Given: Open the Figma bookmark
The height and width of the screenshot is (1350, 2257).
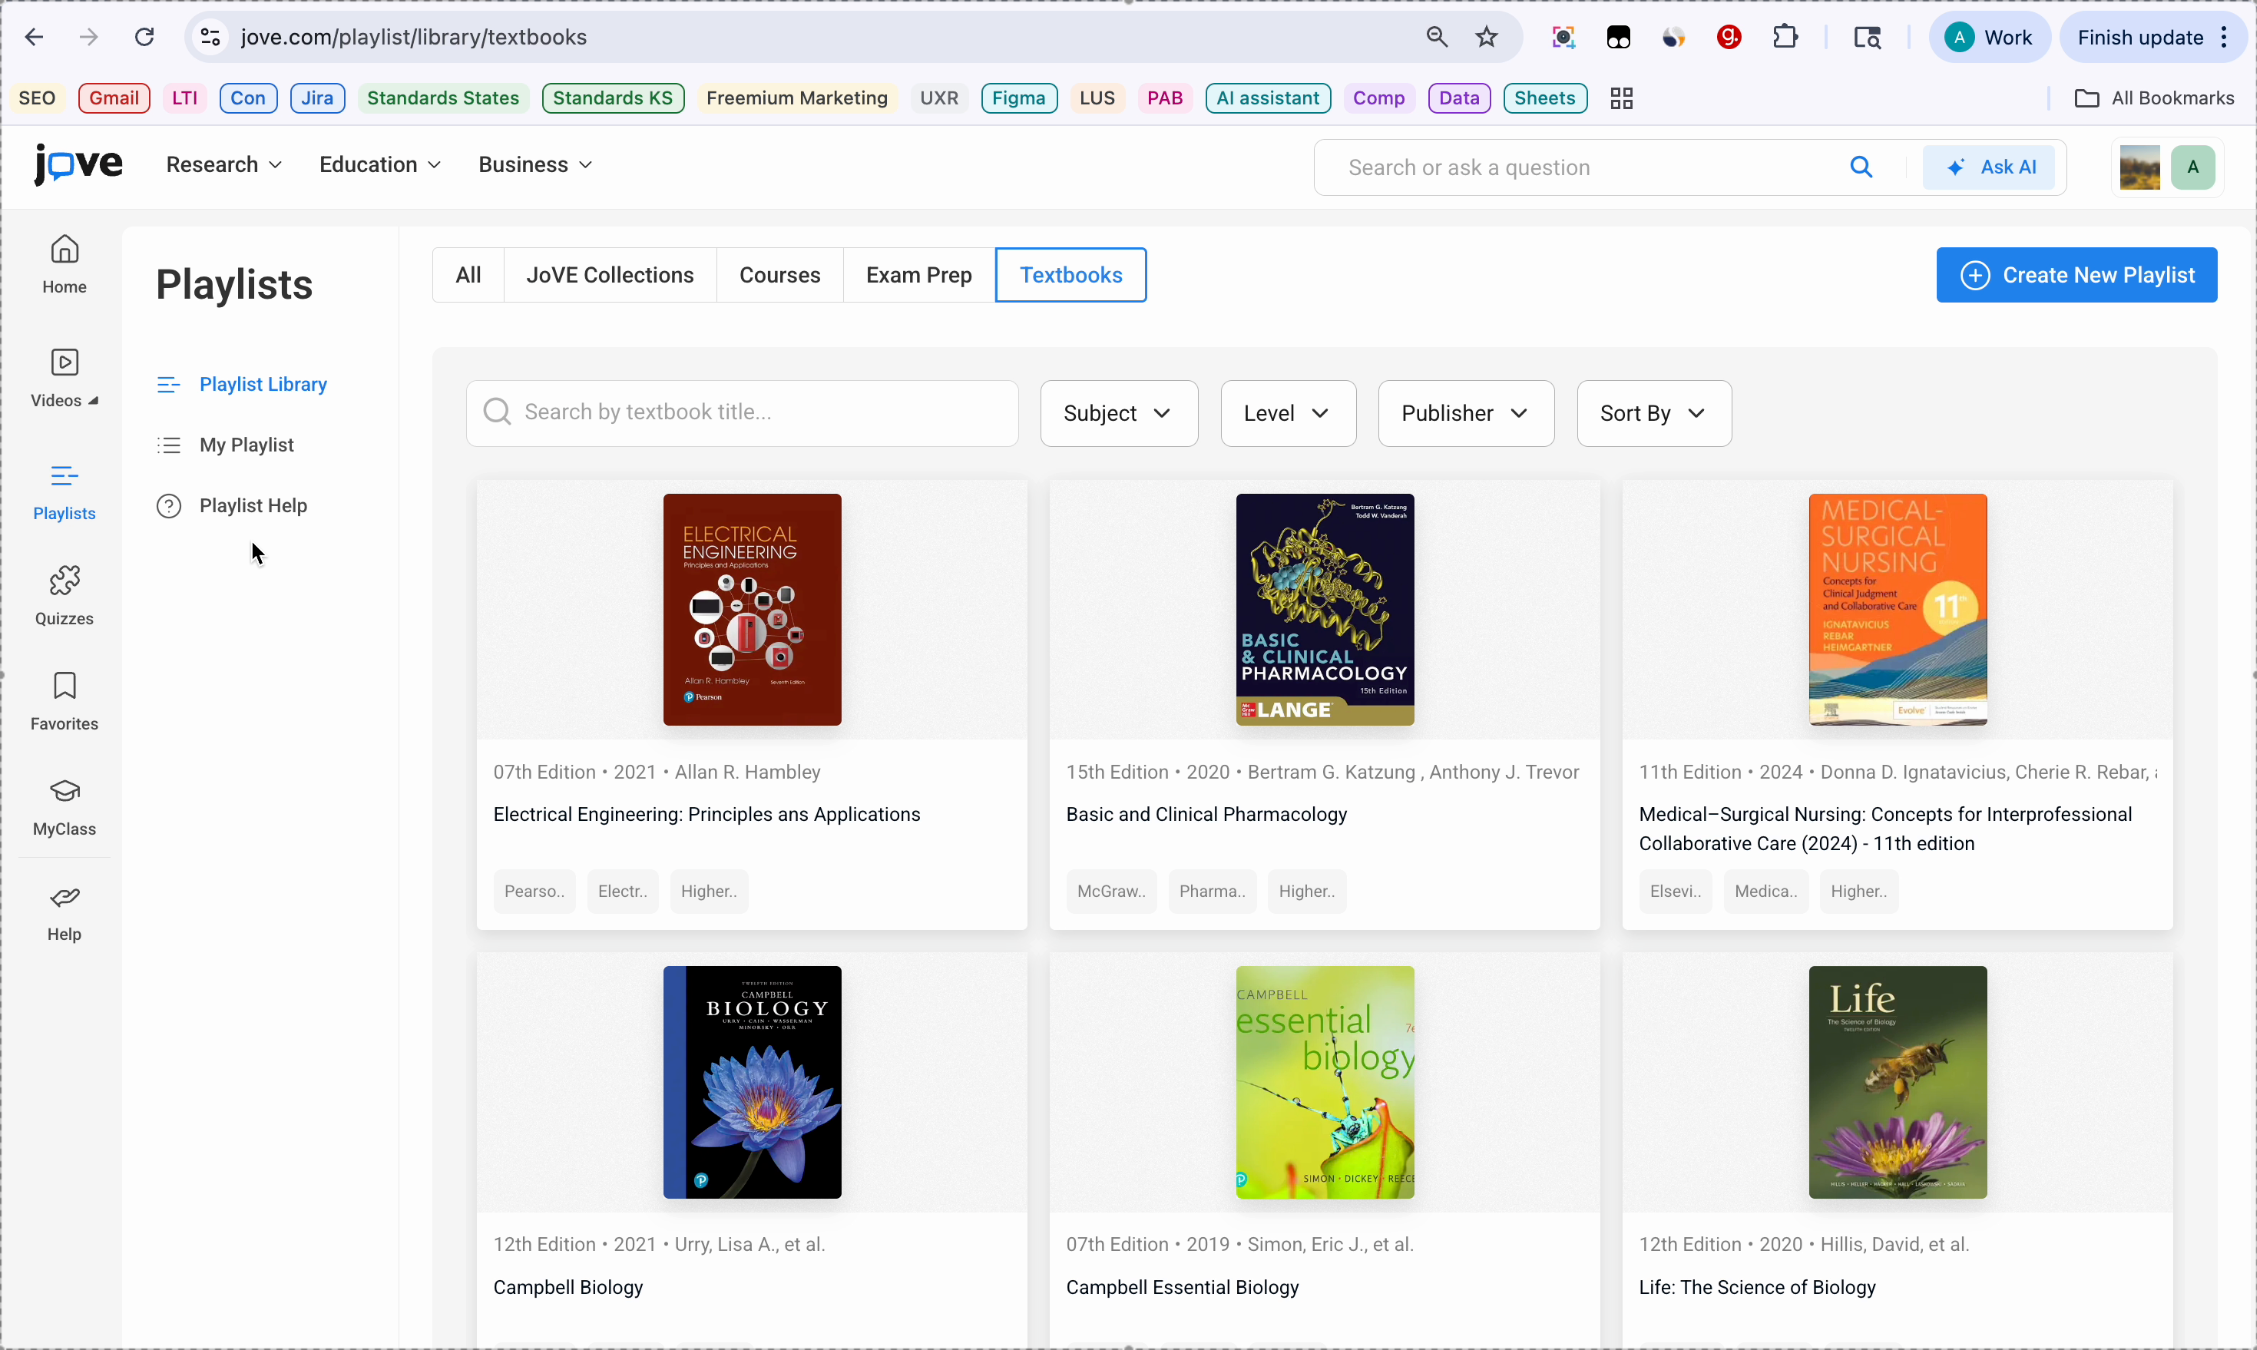Looking at the screenshot, I should (x=1019, y=98).
